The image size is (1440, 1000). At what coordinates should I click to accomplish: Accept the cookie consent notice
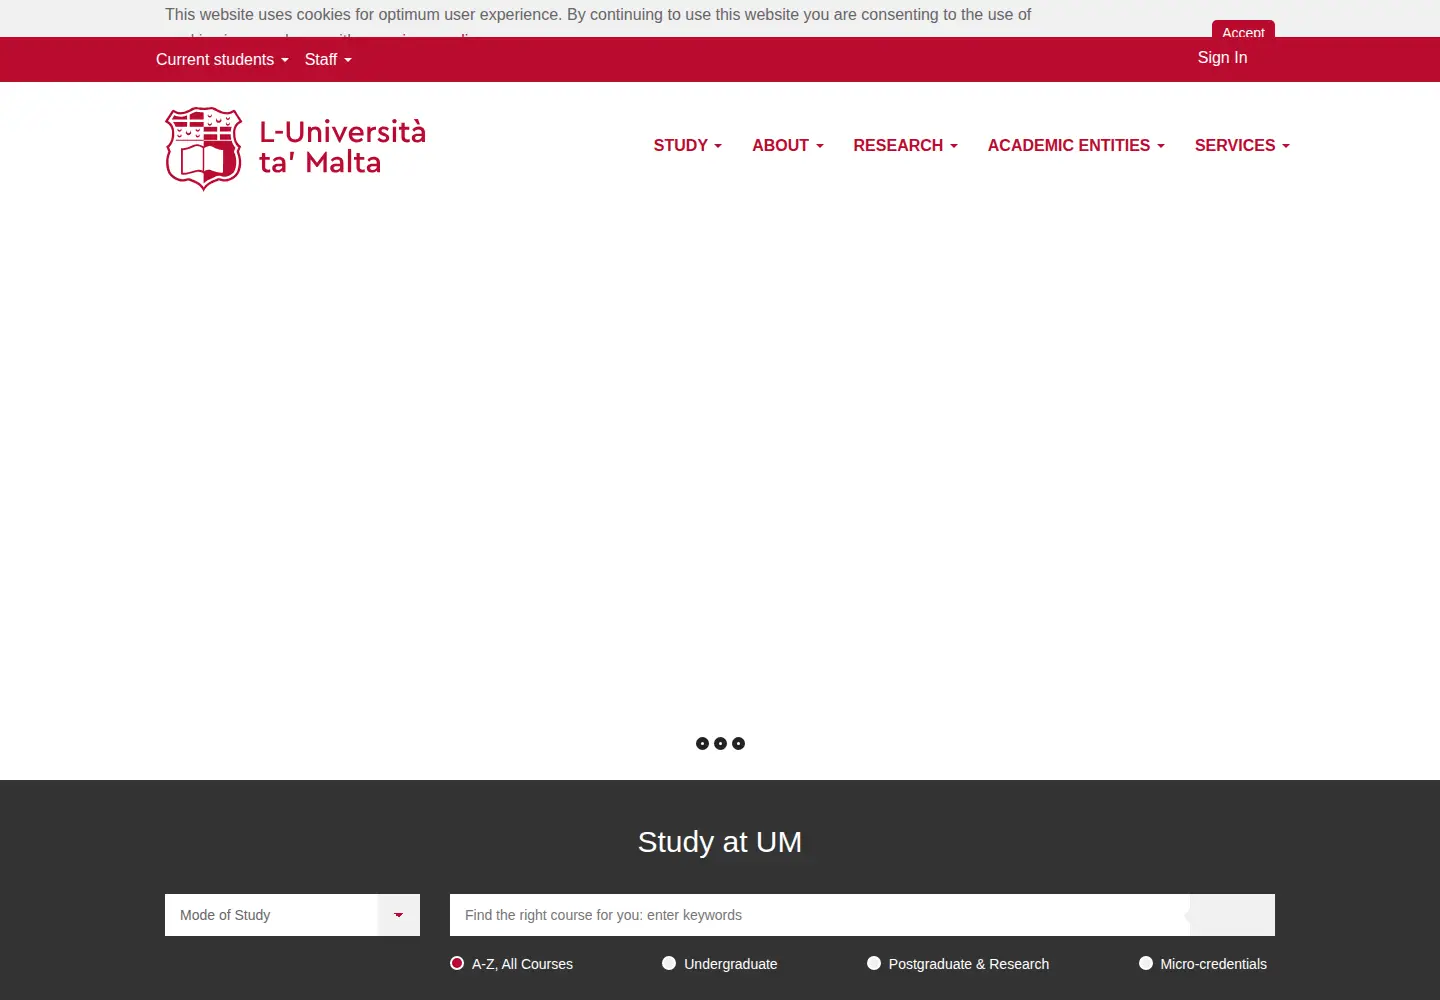[x=1243, y=30]
